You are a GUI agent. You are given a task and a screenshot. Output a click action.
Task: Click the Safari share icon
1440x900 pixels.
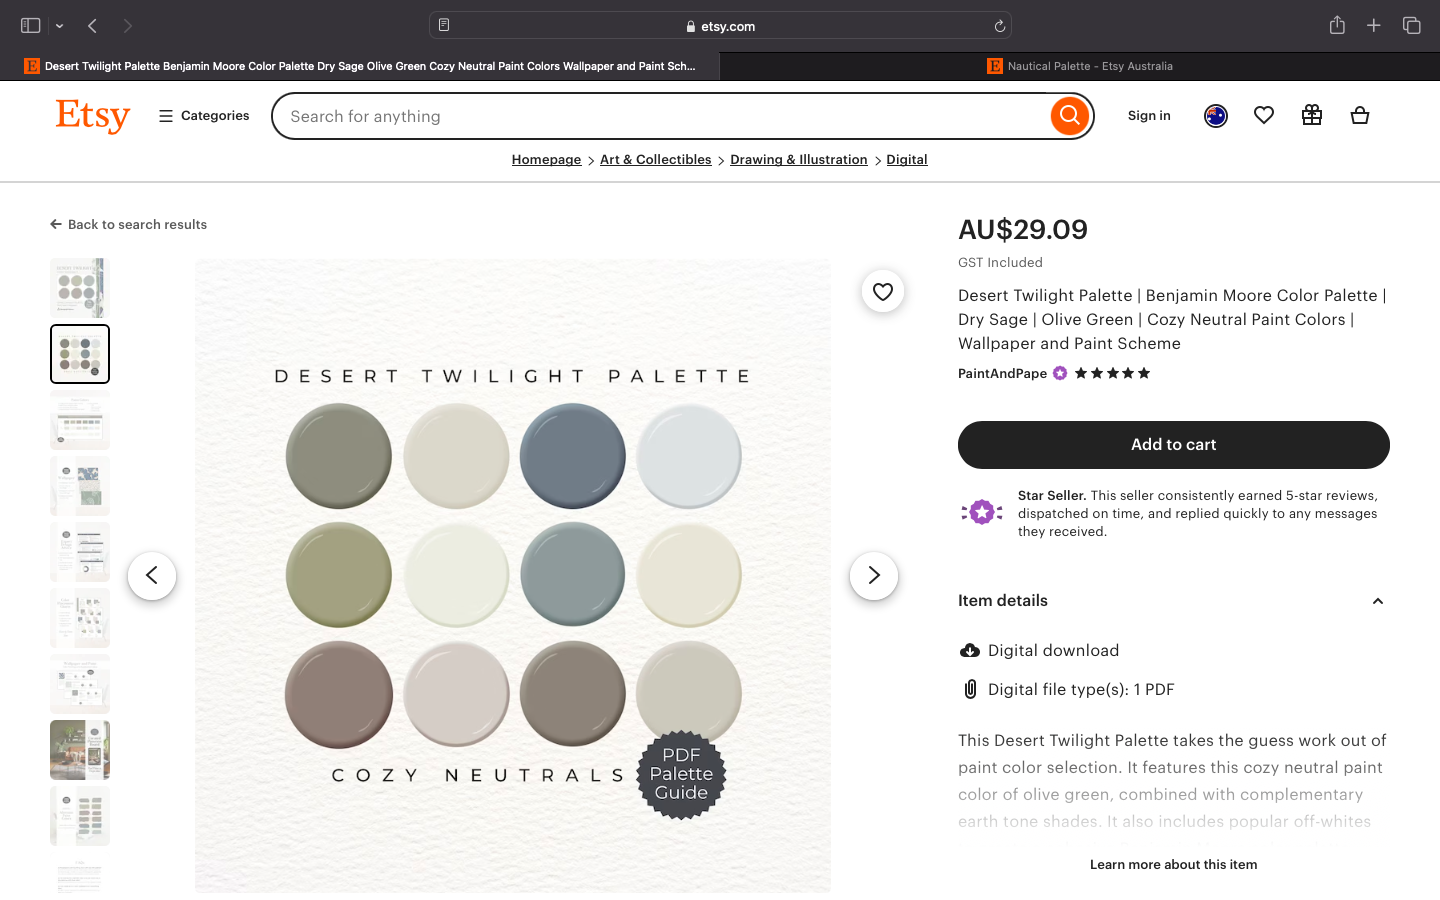click(x=1337, y=26)
